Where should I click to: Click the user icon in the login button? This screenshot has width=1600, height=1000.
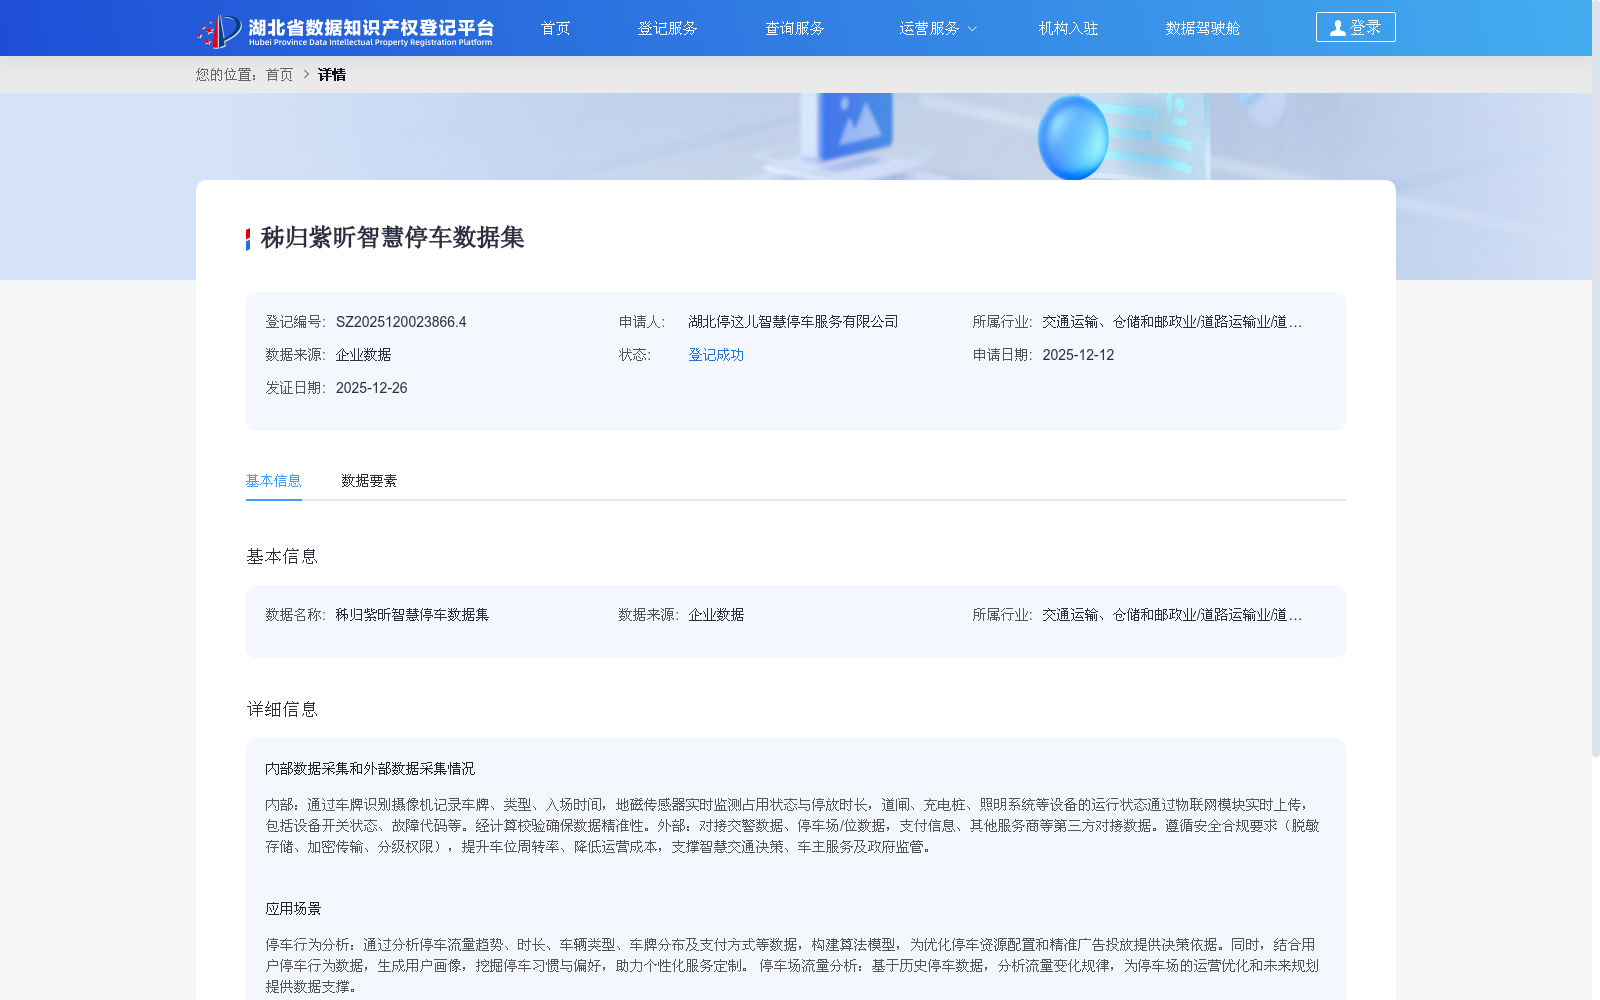tap(1337, 28)
